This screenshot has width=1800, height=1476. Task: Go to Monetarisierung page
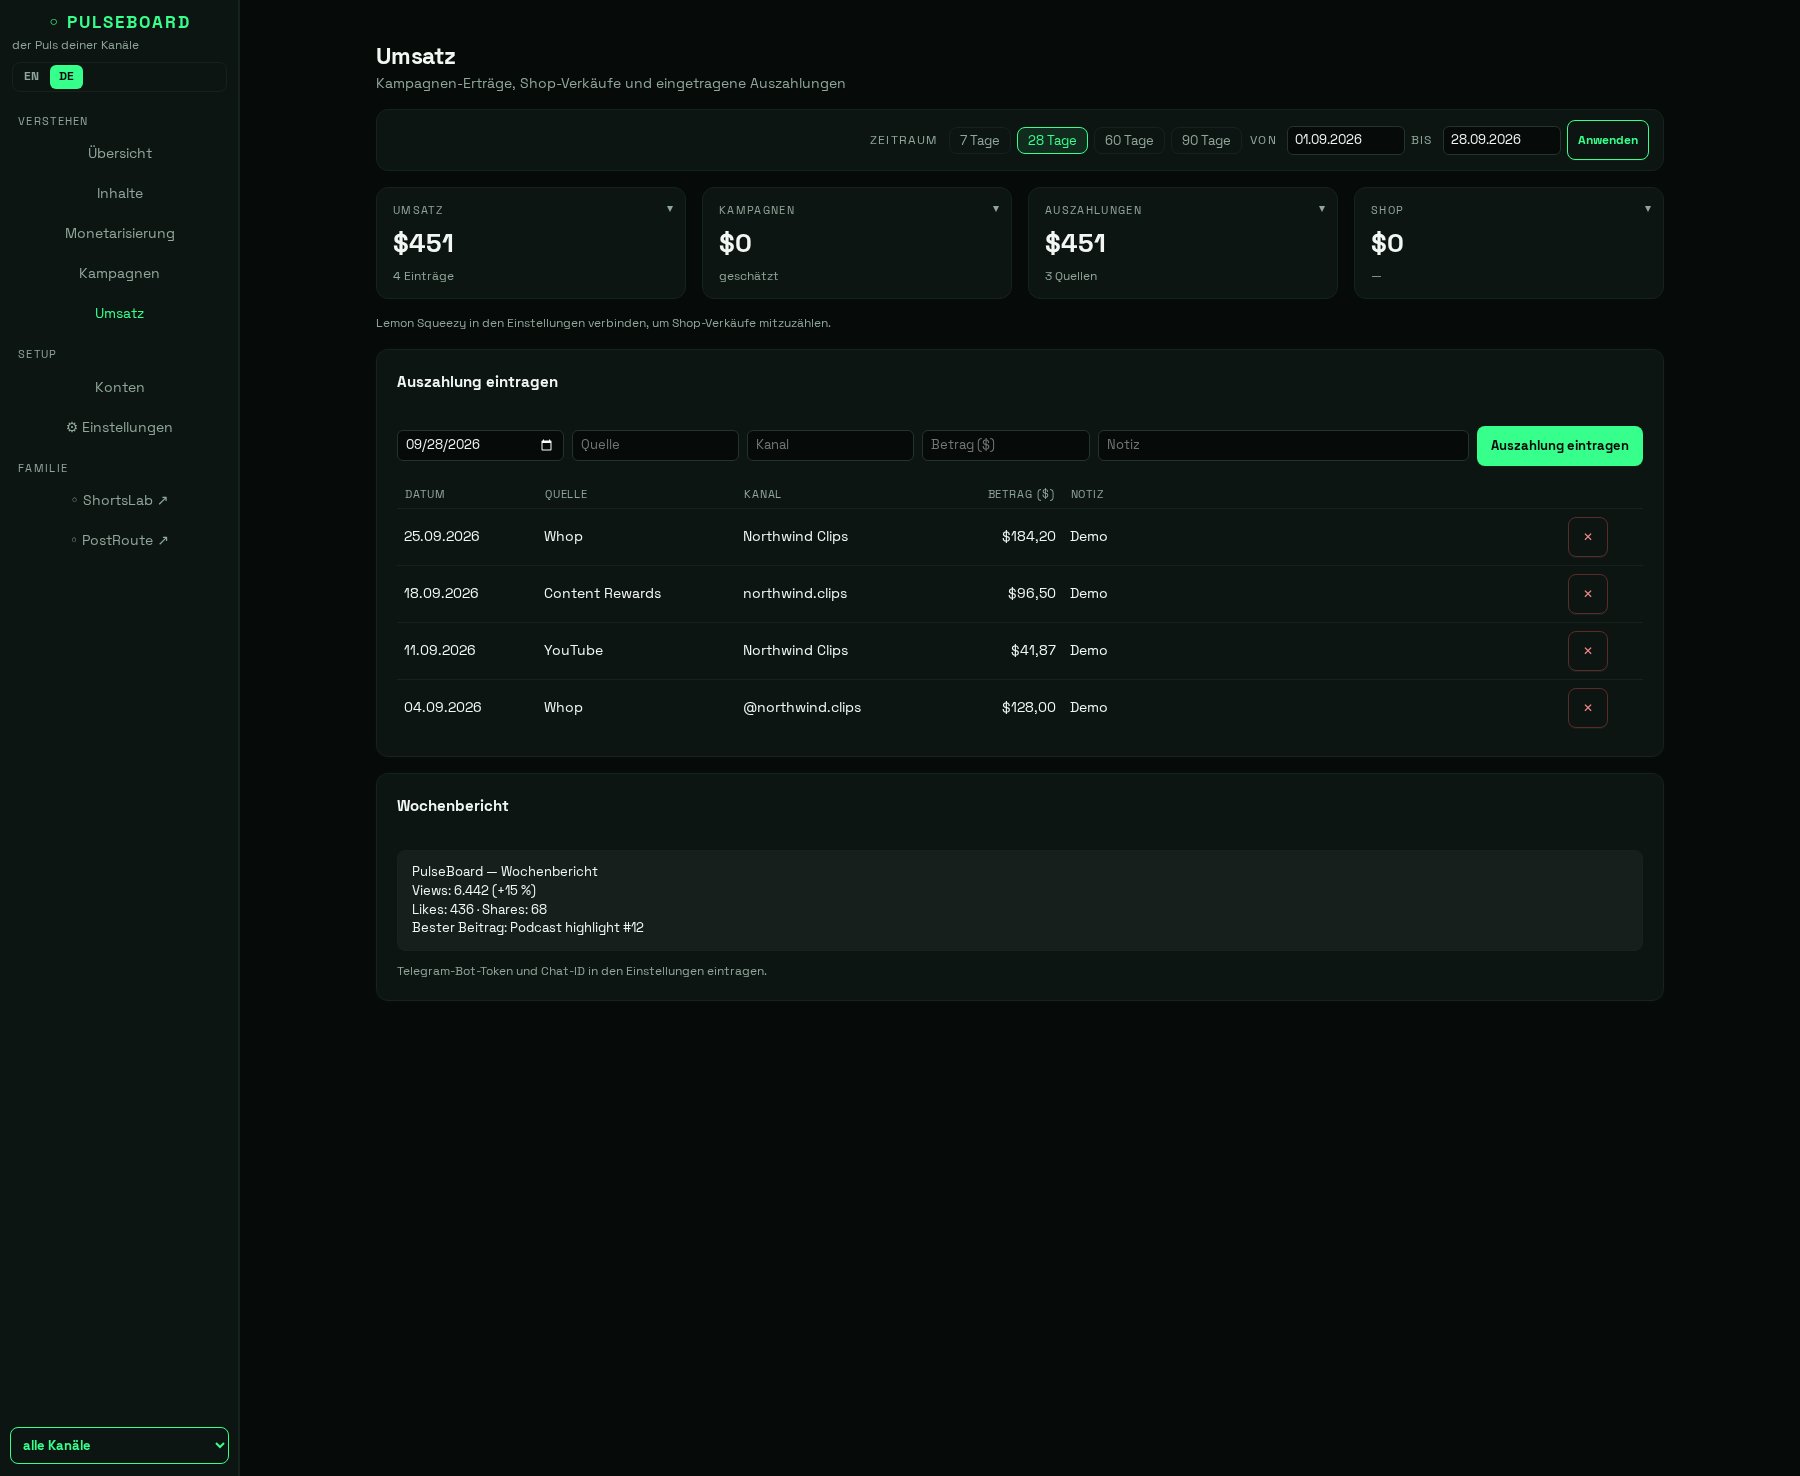point(120,233)
